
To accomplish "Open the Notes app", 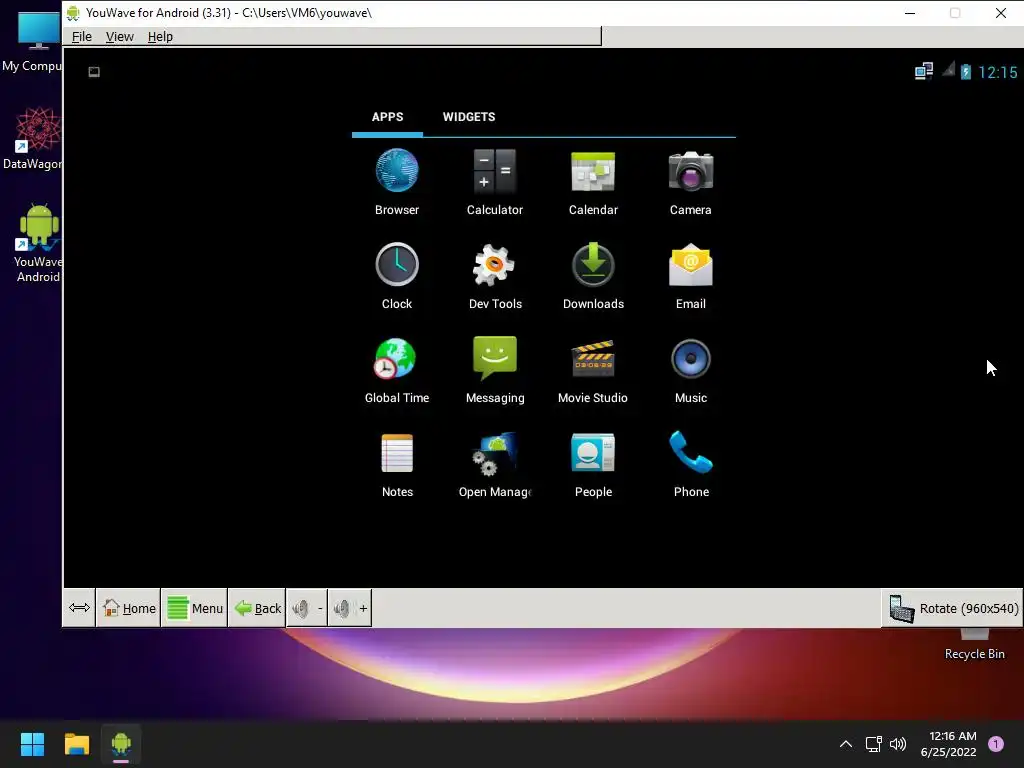I will [397, 464].
